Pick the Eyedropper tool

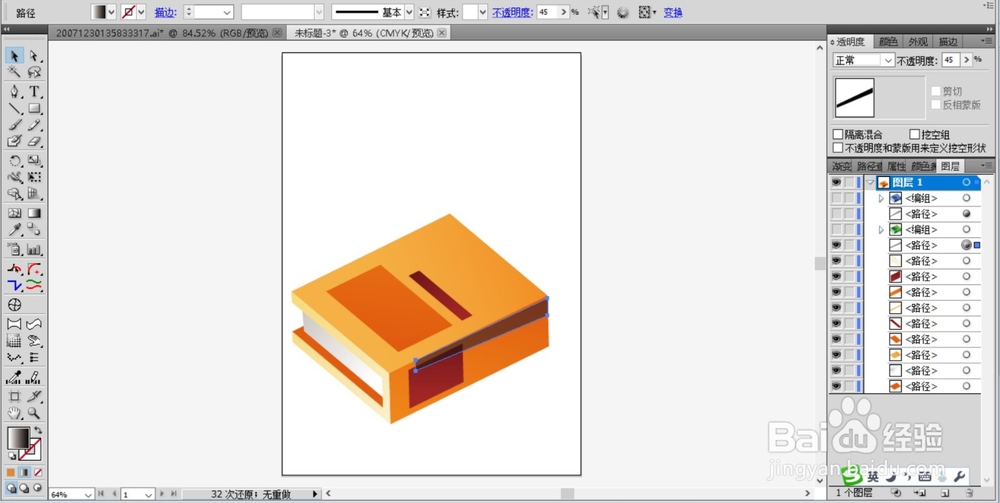tap(15, 230)
